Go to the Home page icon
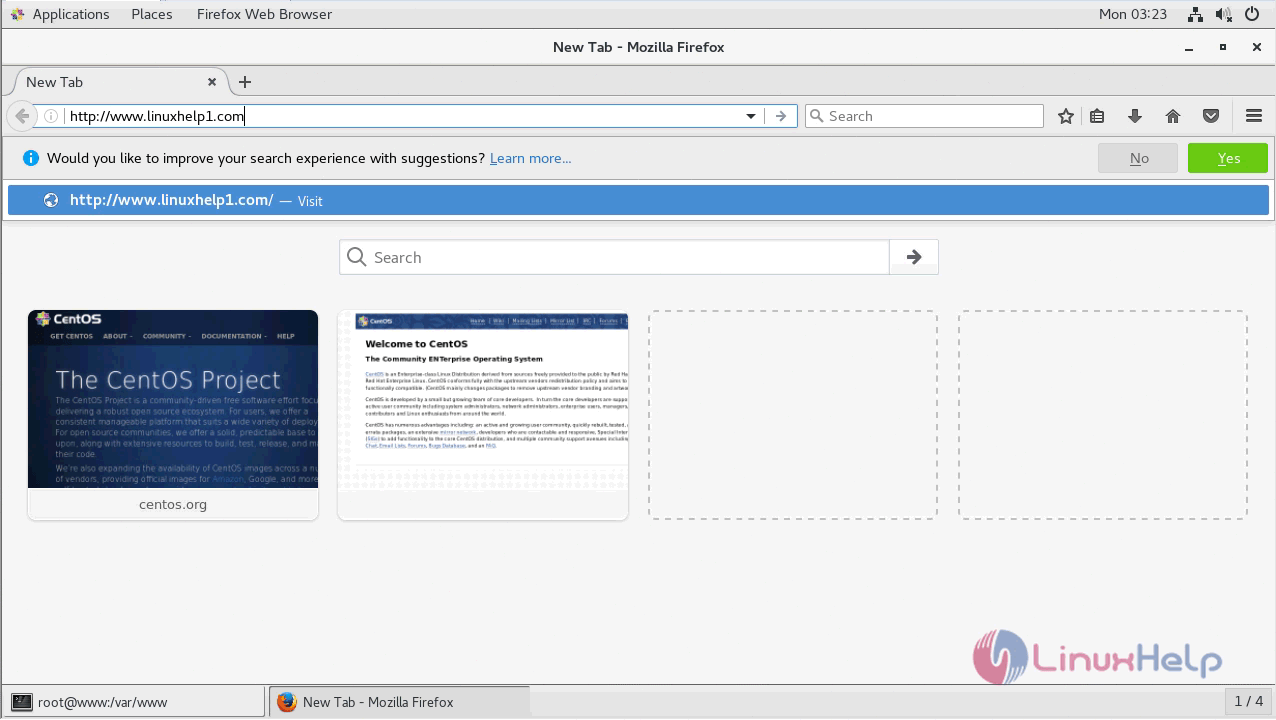Screen dimensions: 1276x720 [1173, 116]
